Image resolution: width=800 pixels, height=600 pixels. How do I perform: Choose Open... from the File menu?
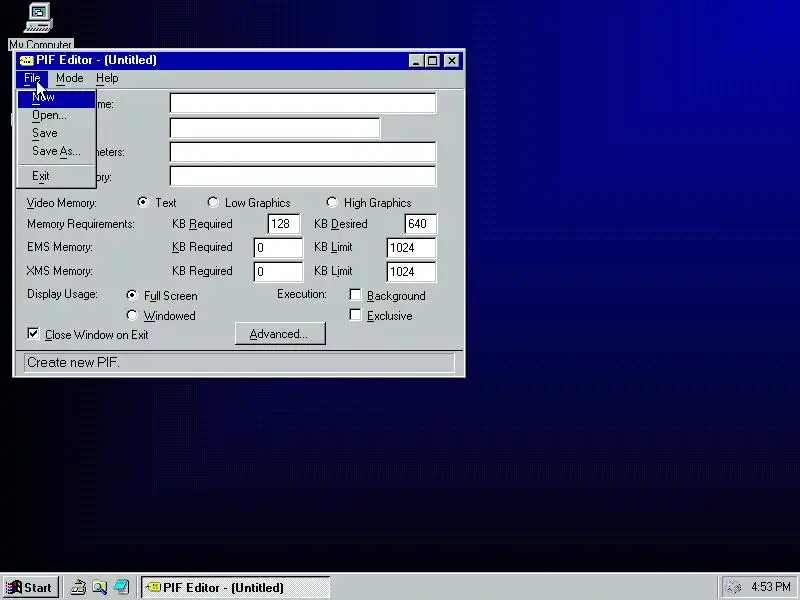click(56, 115)
